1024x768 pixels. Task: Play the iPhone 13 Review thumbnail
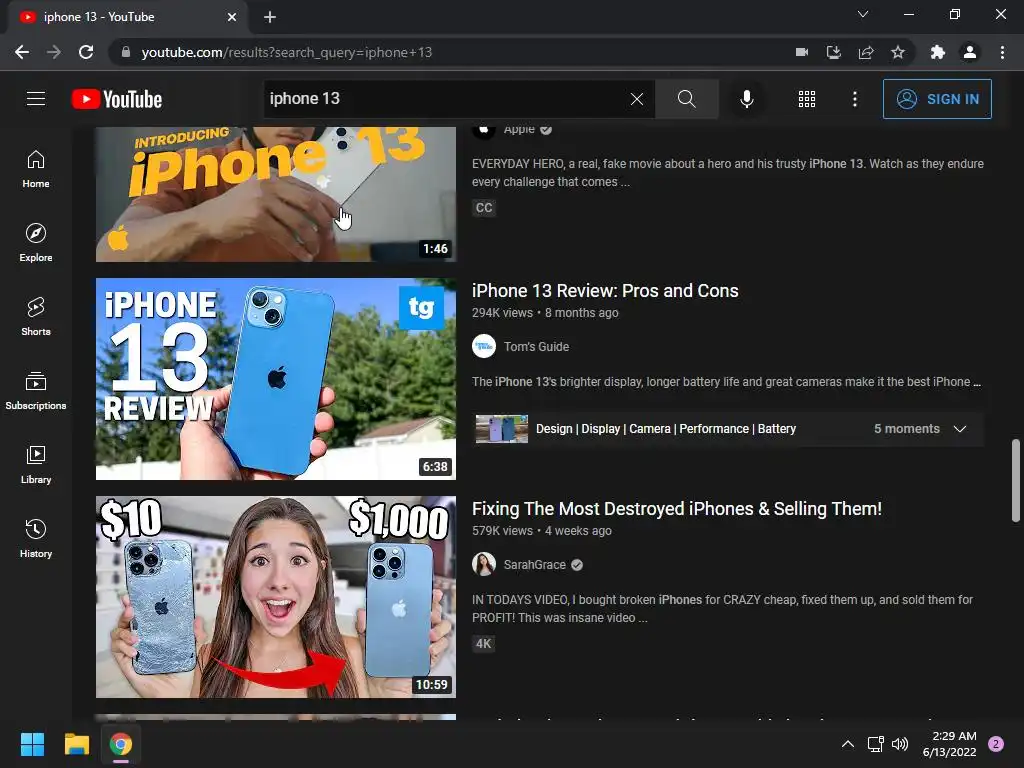pos(276,379)
